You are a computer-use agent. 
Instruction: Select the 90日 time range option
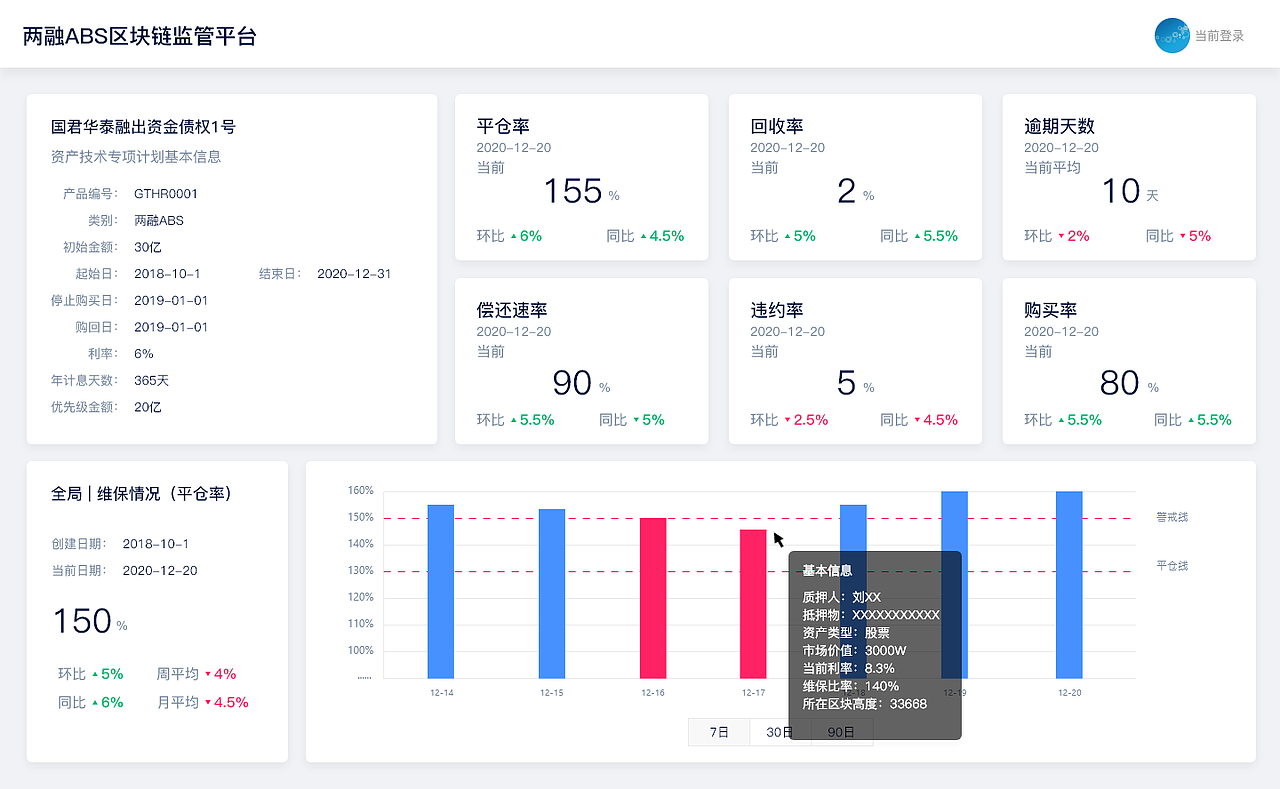841,732
